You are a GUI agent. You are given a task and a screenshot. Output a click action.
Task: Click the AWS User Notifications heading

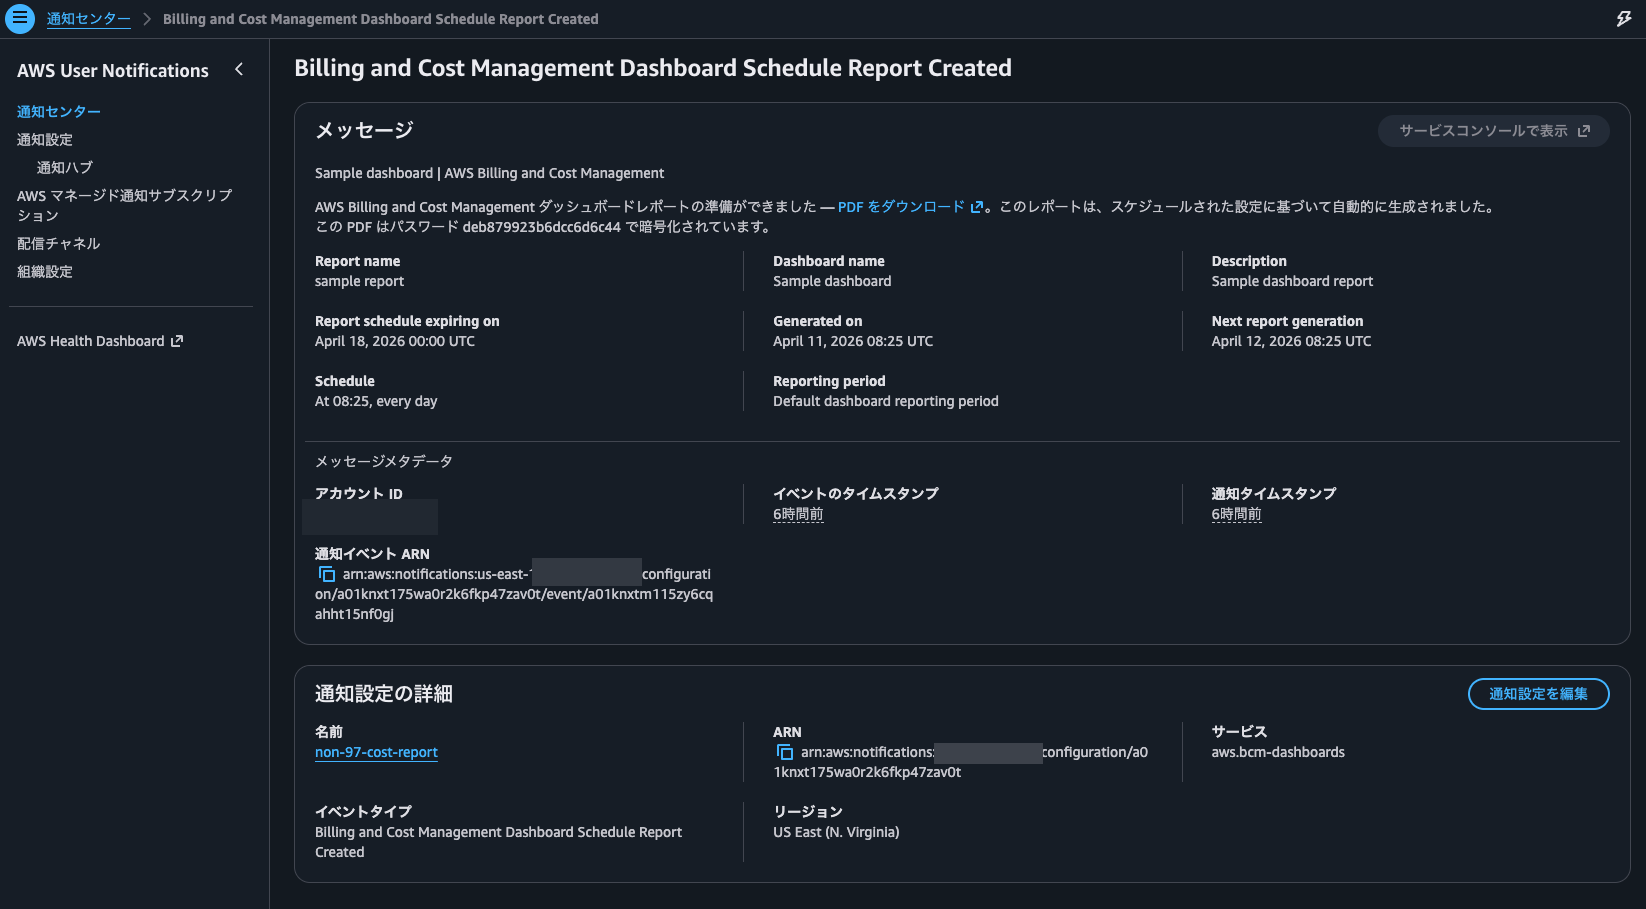point(112,70)
